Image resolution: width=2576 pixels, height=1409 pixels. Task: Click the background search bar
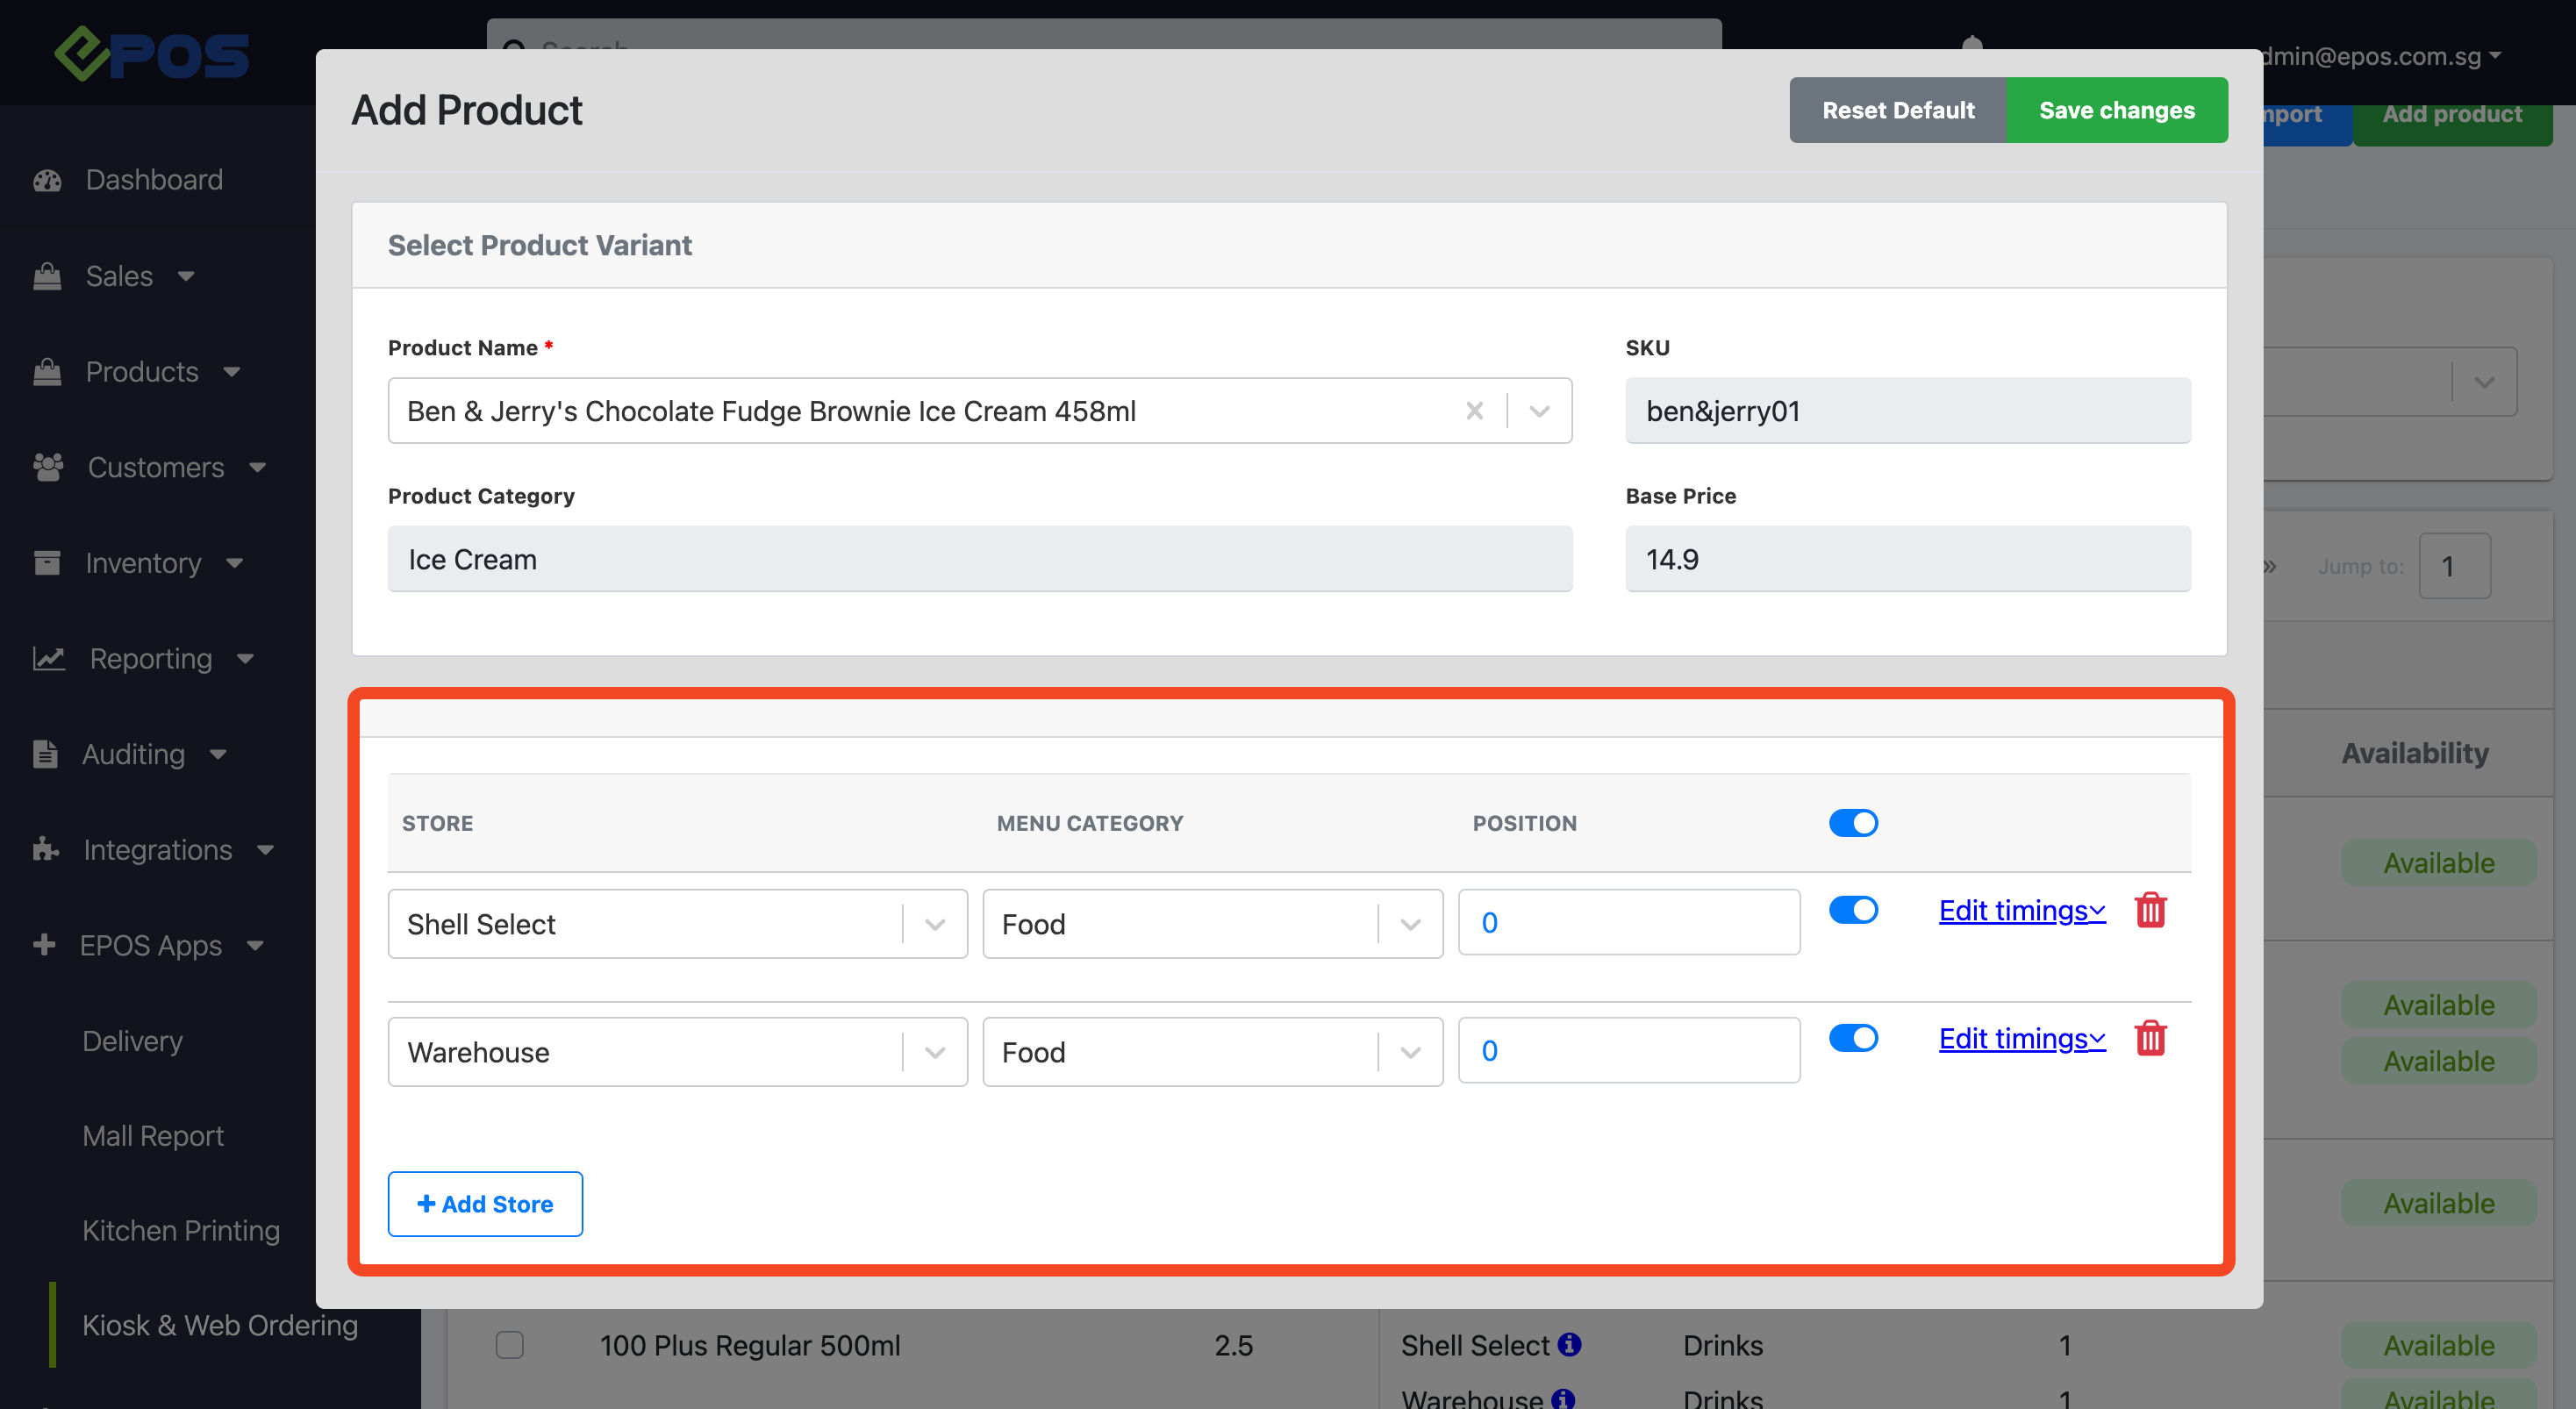1104,35
